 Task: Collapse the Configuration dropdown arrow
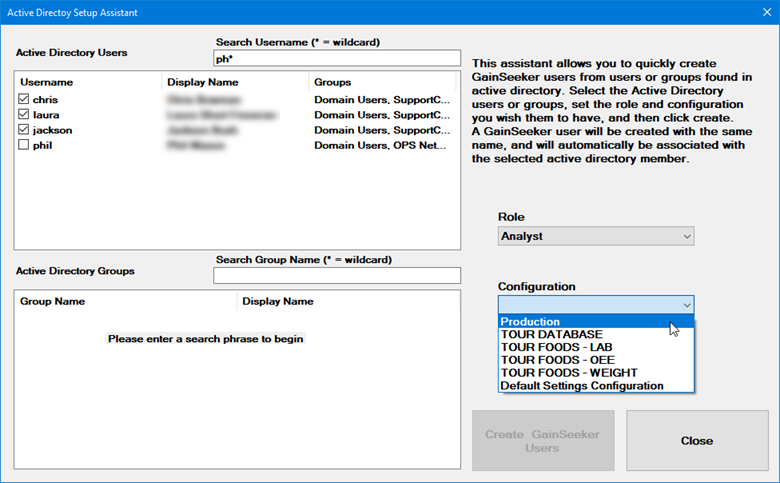pos(686,305)
